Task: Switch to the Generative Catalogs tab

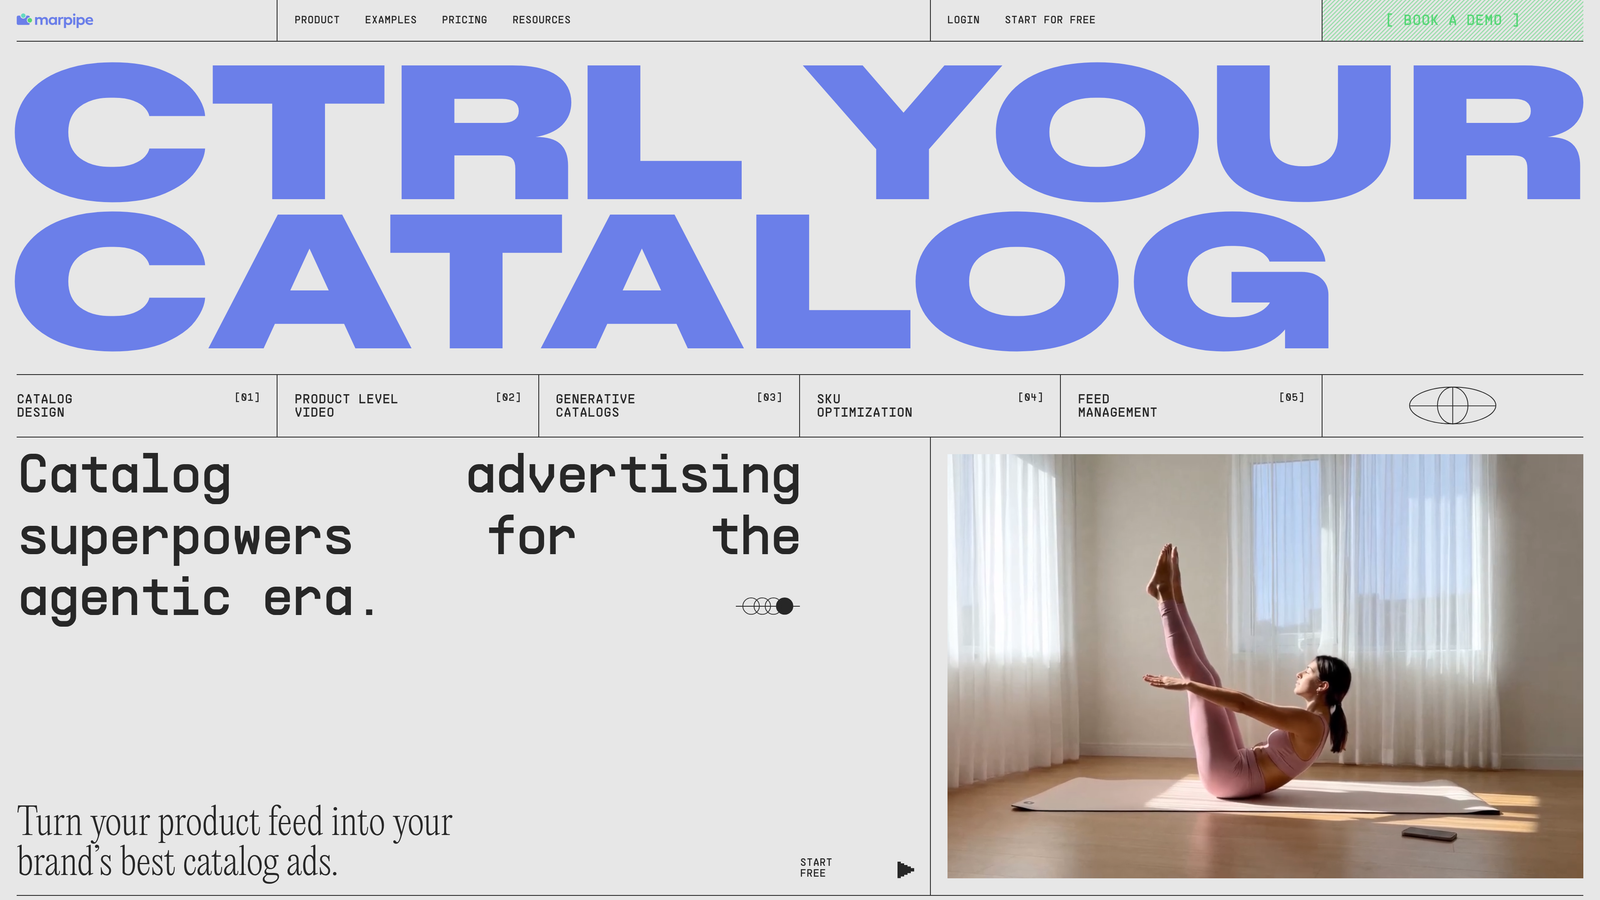Action: point(668,405)
